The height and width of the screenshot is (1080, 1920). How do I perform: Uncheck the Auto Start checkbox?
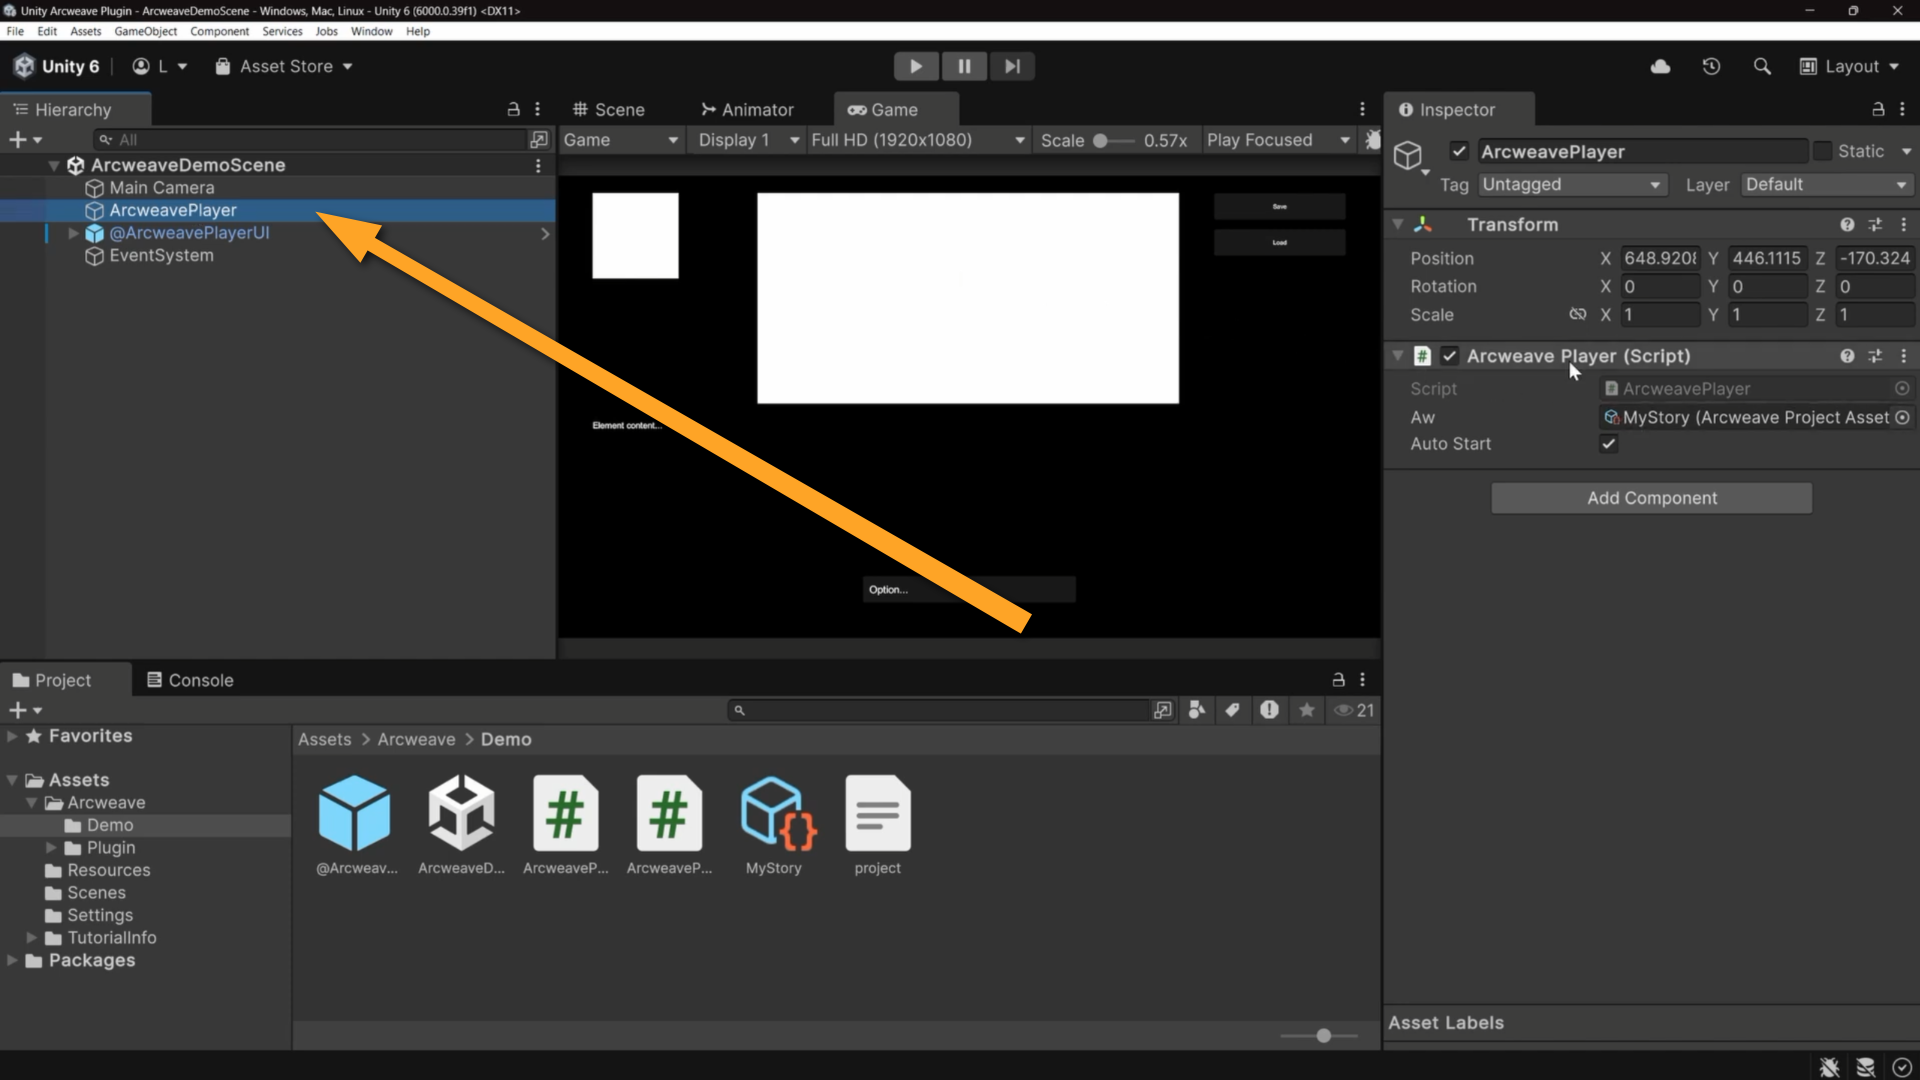pyautogui.click(x=1608, y=444)
